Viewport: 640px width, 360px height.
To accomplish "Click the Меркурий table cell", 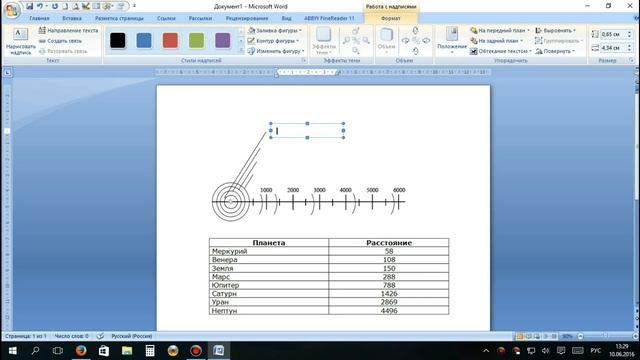I will tap(269, 251).
